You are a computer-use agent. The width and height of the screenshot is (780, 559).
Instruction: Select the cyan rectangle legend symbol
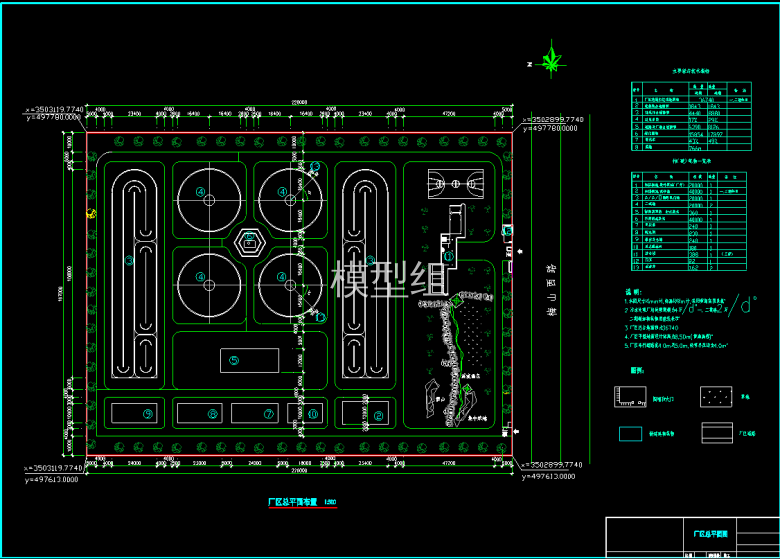pos(630,434)
